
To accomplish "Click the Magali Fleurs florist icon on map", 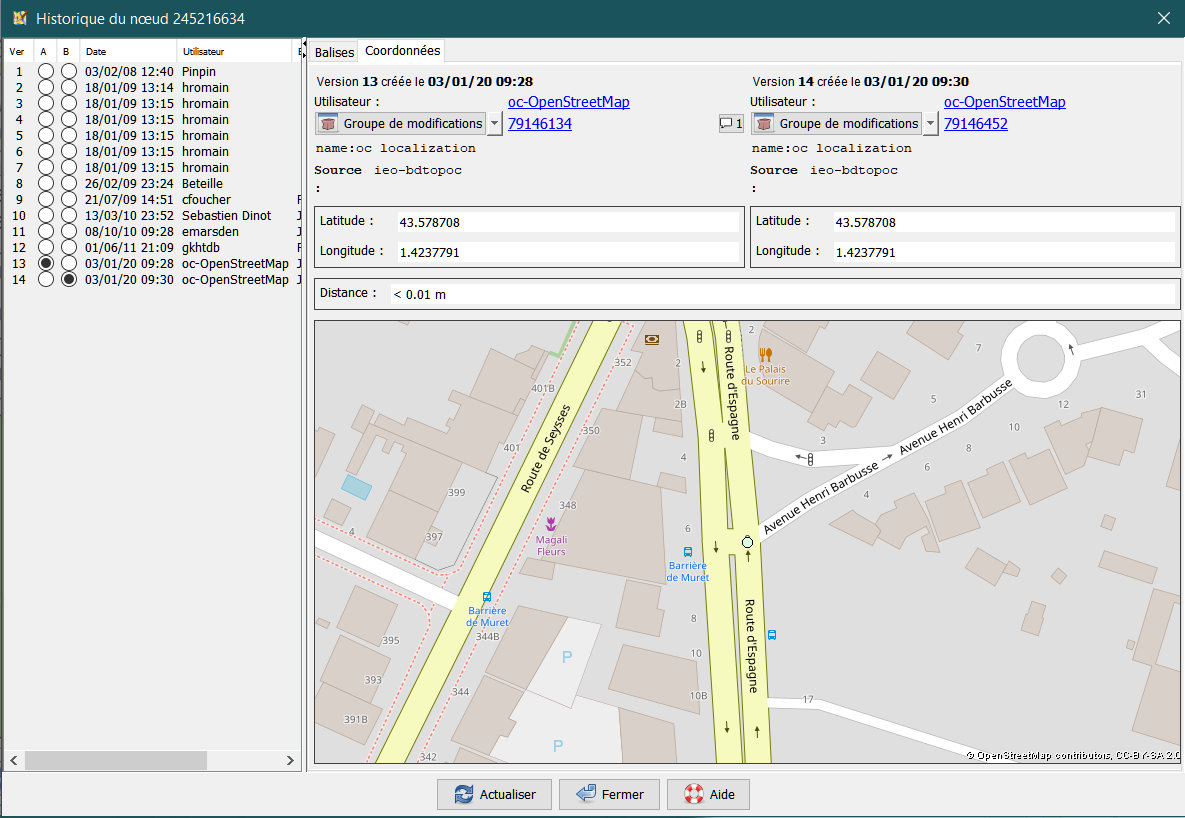I will tap(550, 524).
